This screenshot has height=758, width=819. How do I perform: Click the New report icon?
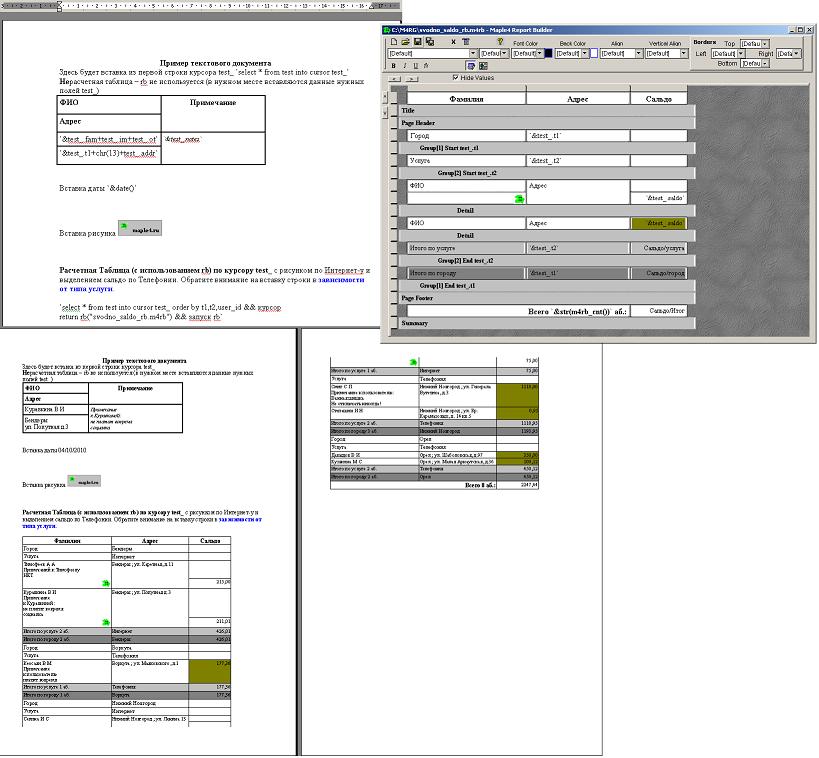[x=392, y=42]
